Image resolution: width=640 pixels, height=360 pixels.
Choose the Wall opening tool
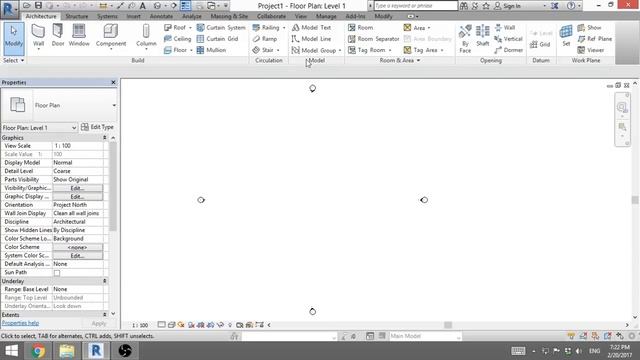pyautogui.click(x=505, y=28)
